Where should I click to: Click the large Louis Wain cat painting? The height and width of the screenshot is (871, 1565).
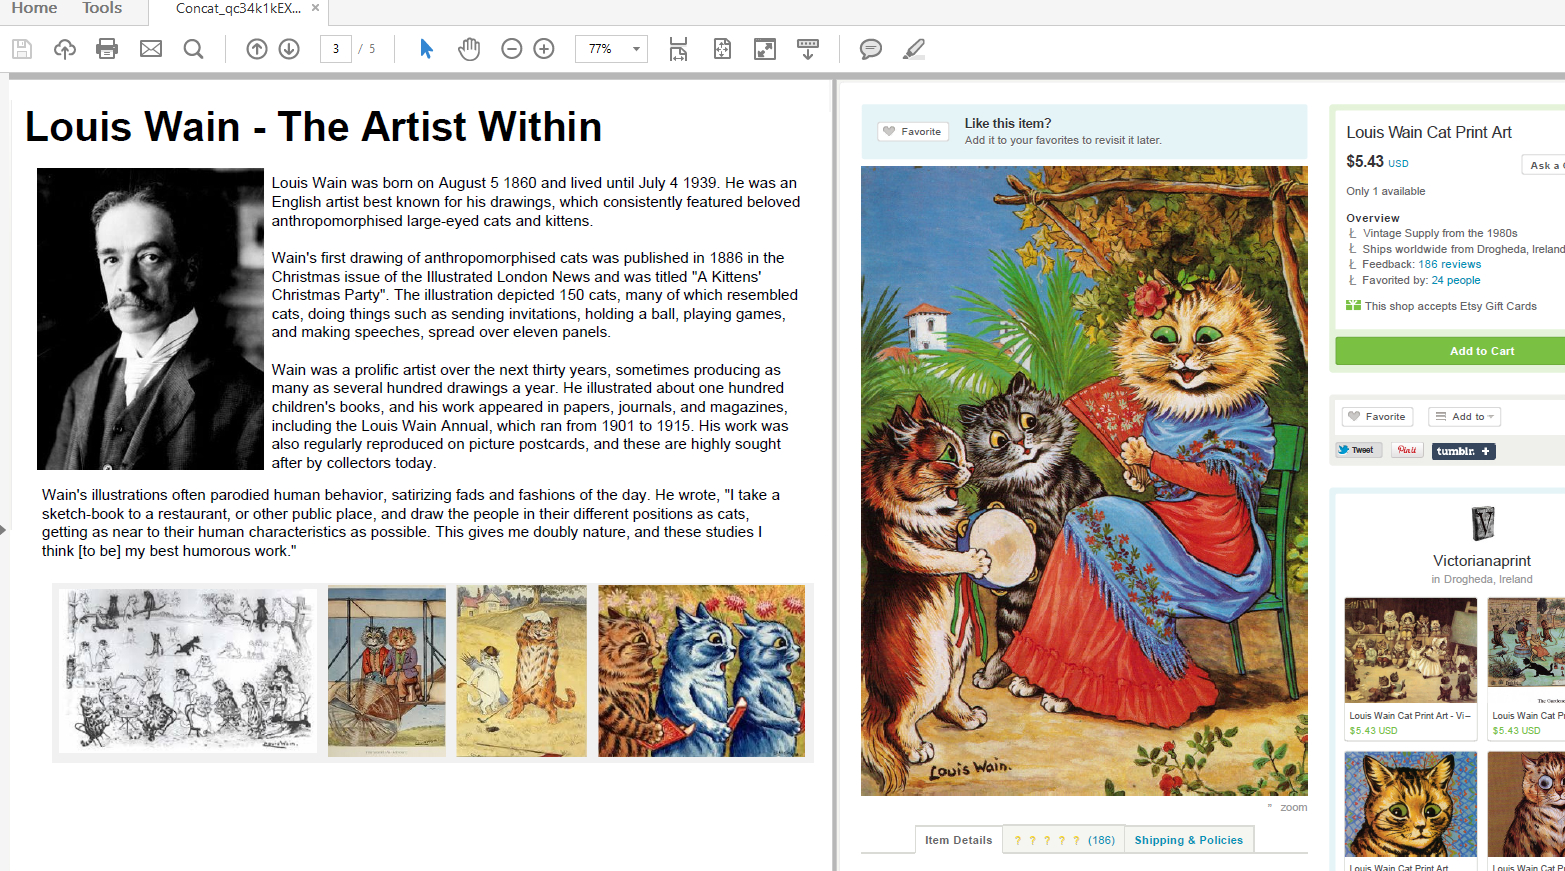(1084, 481)
